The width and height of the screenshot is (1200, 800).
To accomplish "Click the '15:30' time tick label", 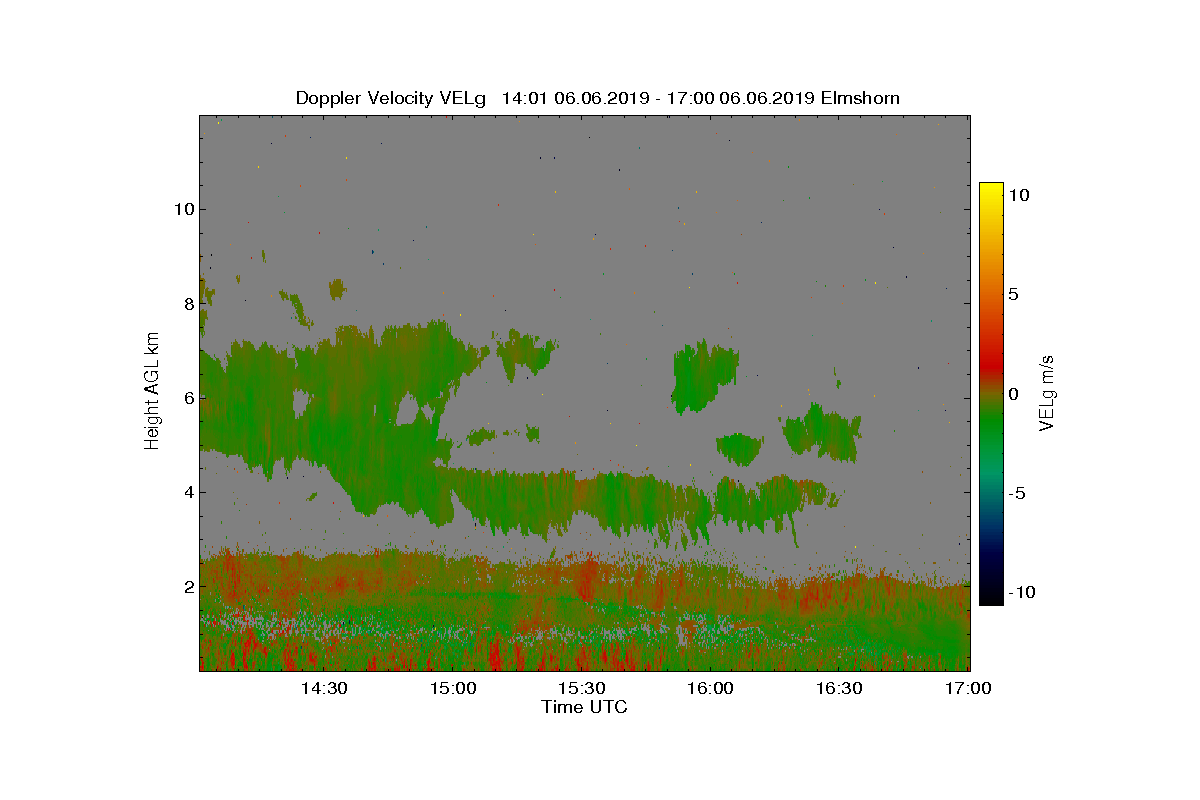I will [582, 689].
